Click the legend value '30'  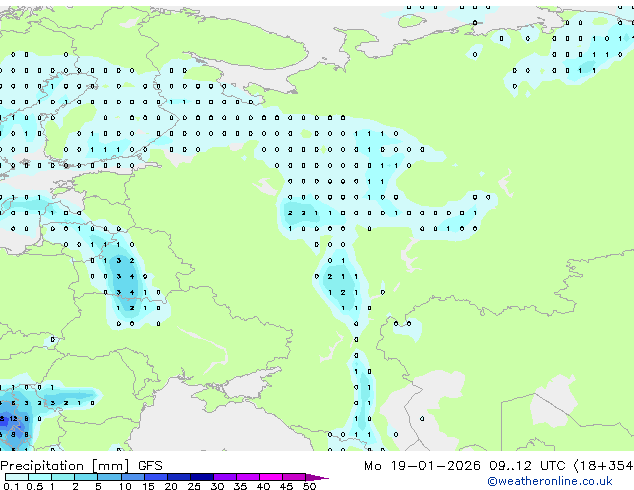218,486
